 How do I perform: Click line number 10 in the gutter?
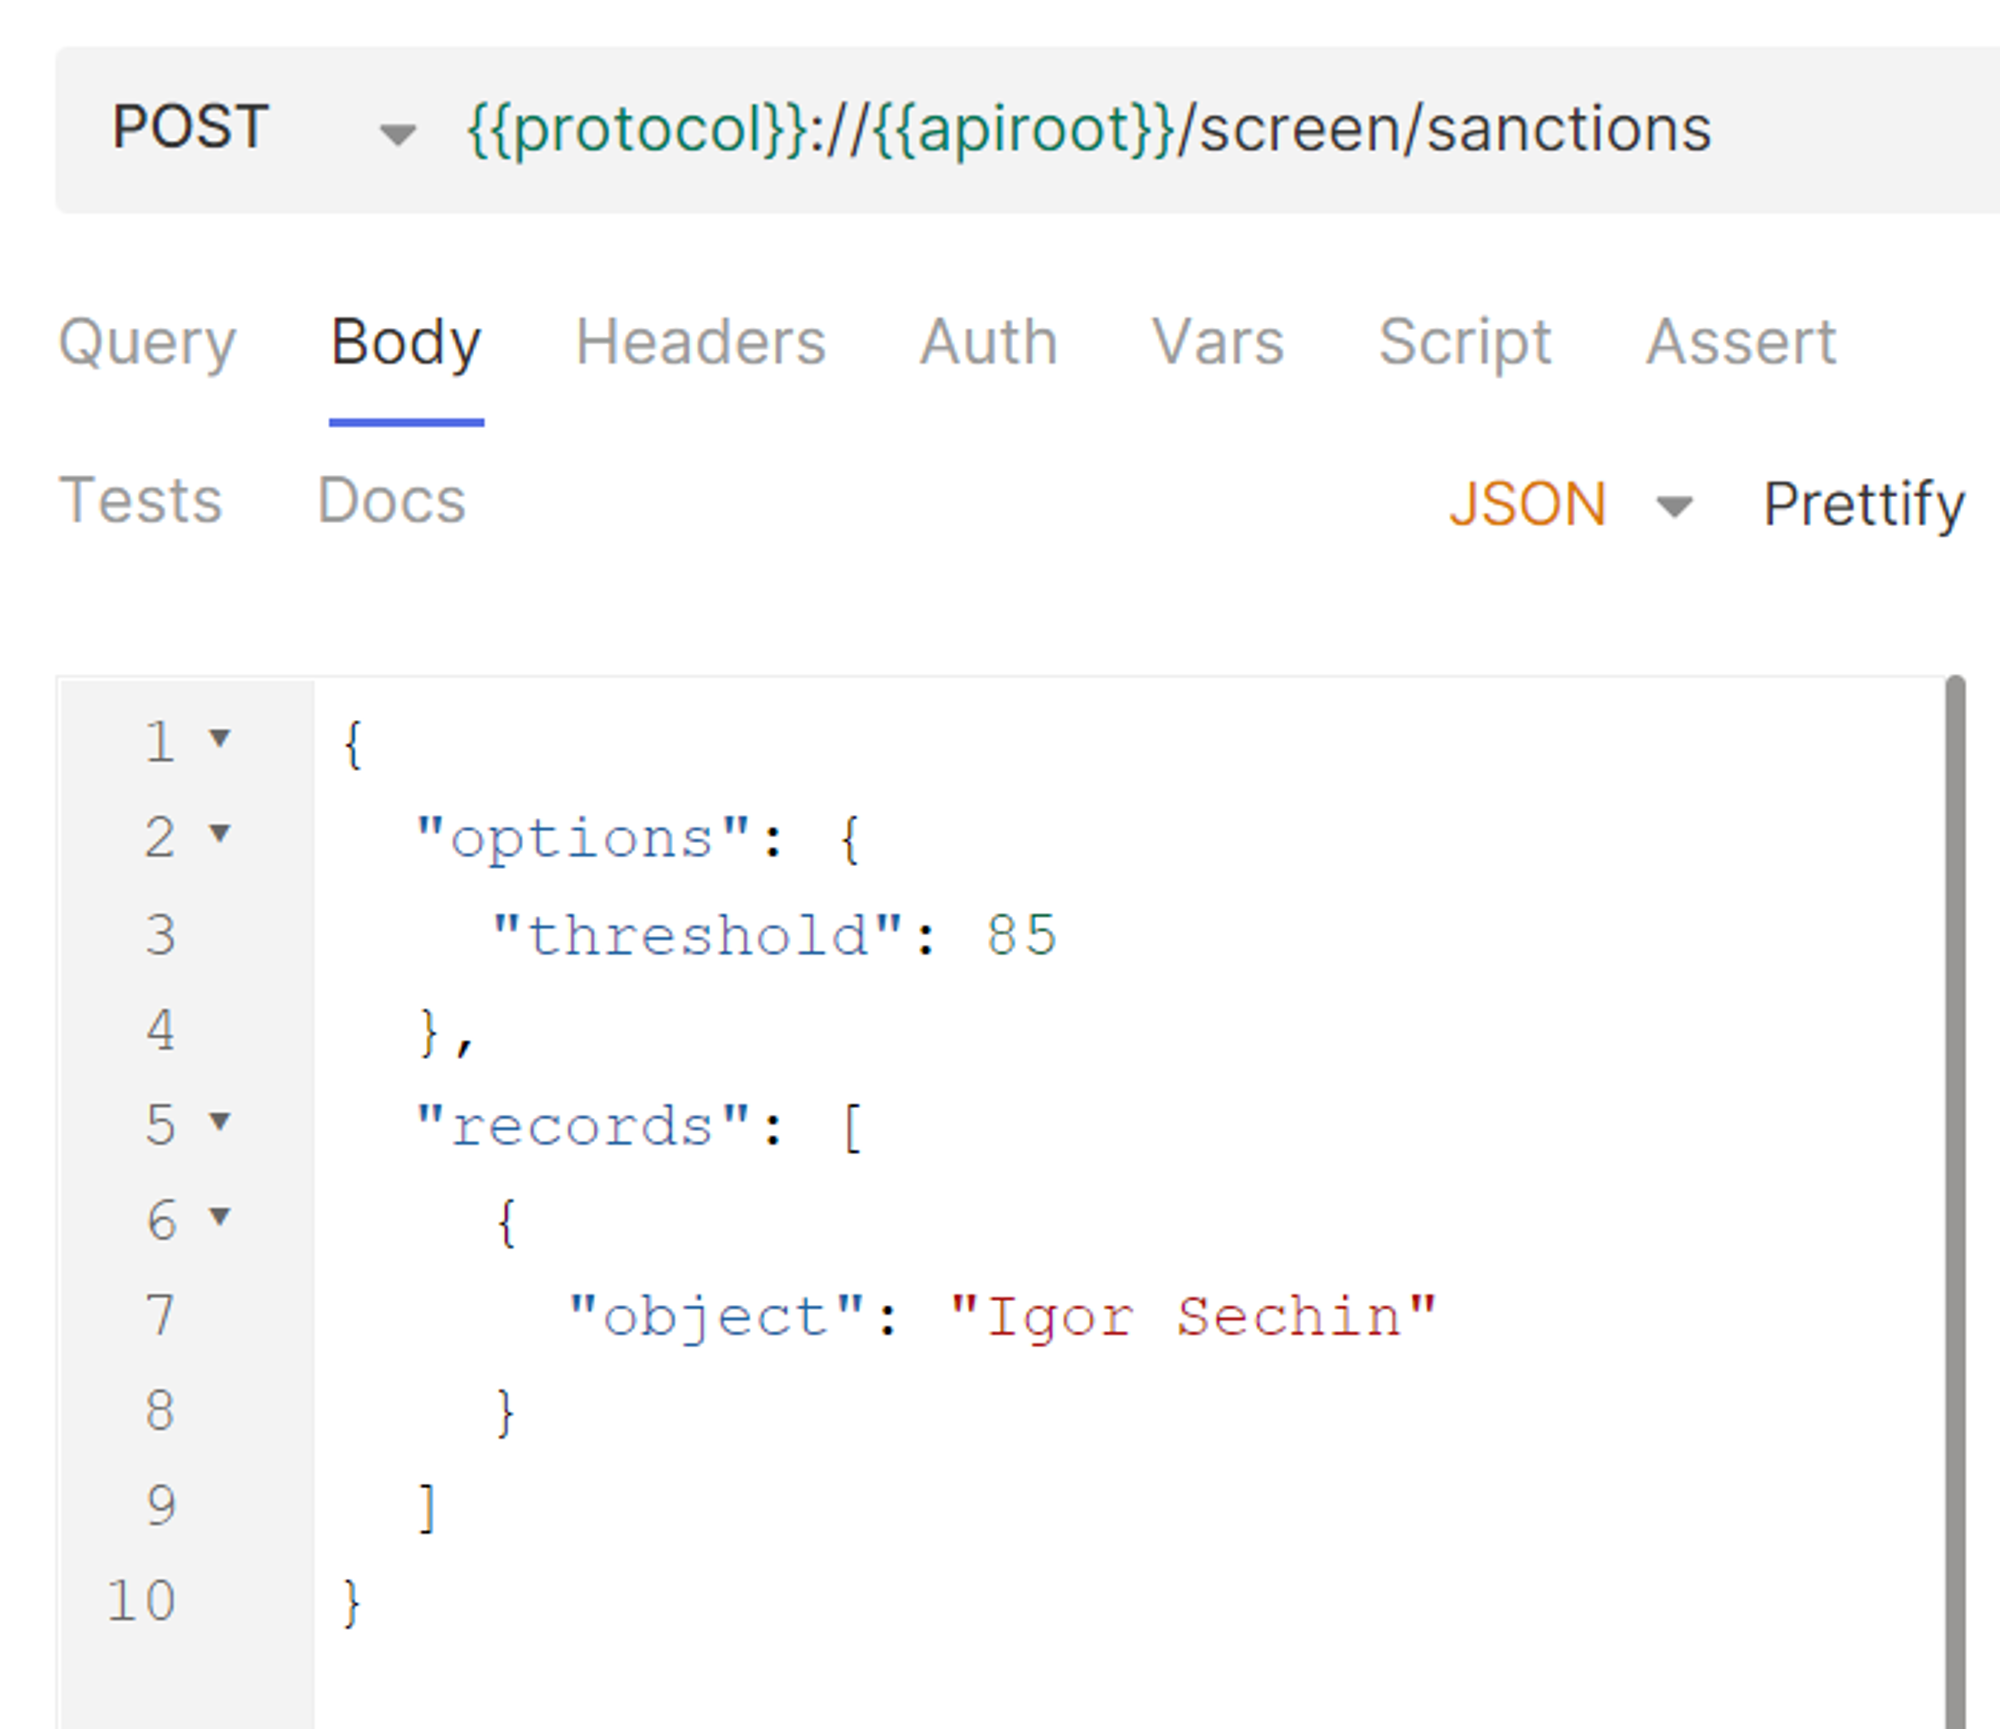coord(141,1601)
